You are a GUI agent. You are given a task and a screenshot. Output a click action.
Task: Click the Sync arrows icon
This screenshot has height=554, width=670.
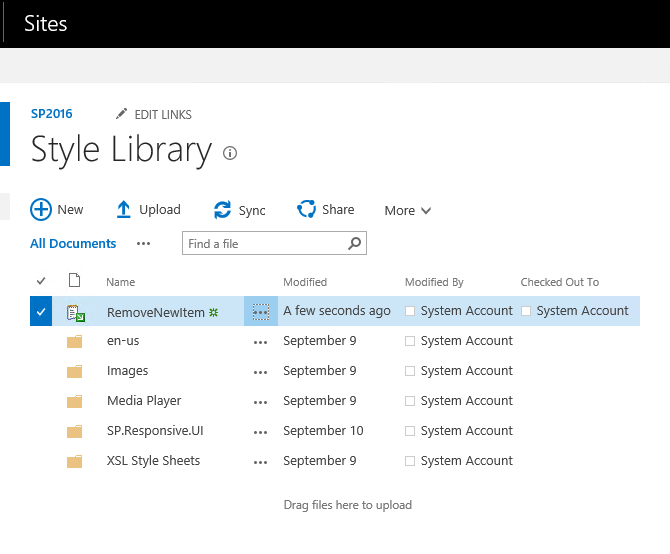222,210
